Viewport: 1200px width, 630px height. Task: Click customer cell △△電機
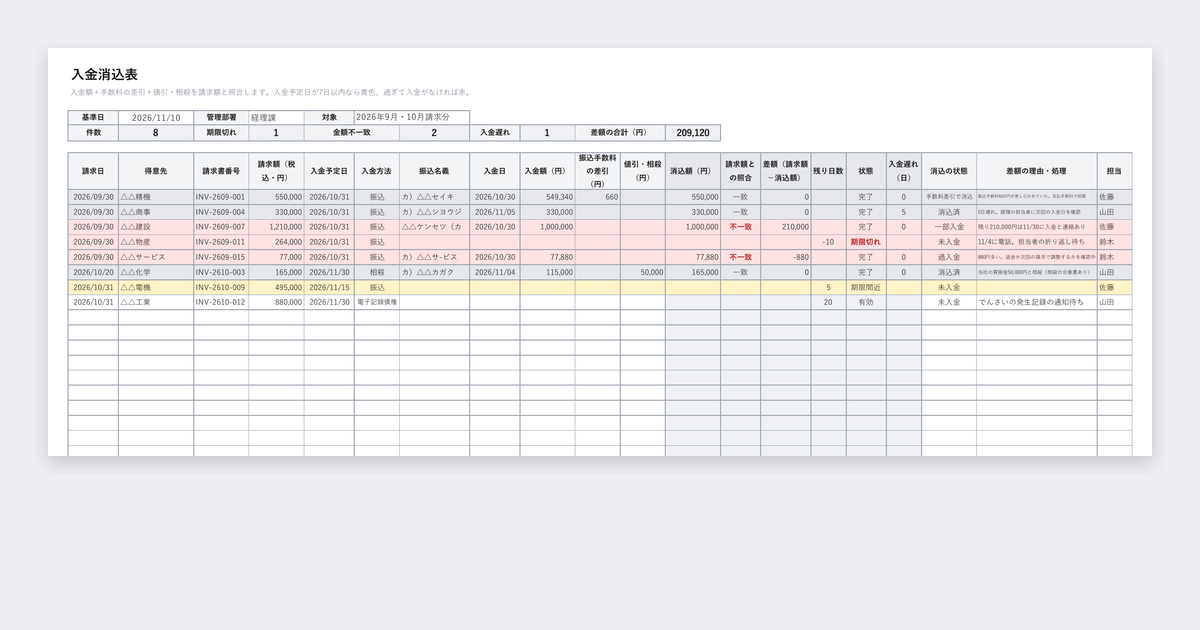coord(156,287)
